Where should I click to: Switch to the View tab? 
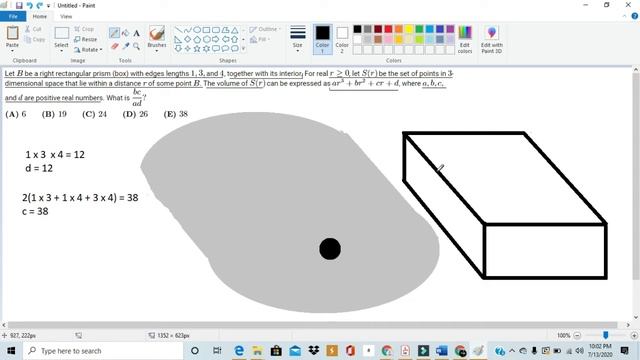pos(66,16)
